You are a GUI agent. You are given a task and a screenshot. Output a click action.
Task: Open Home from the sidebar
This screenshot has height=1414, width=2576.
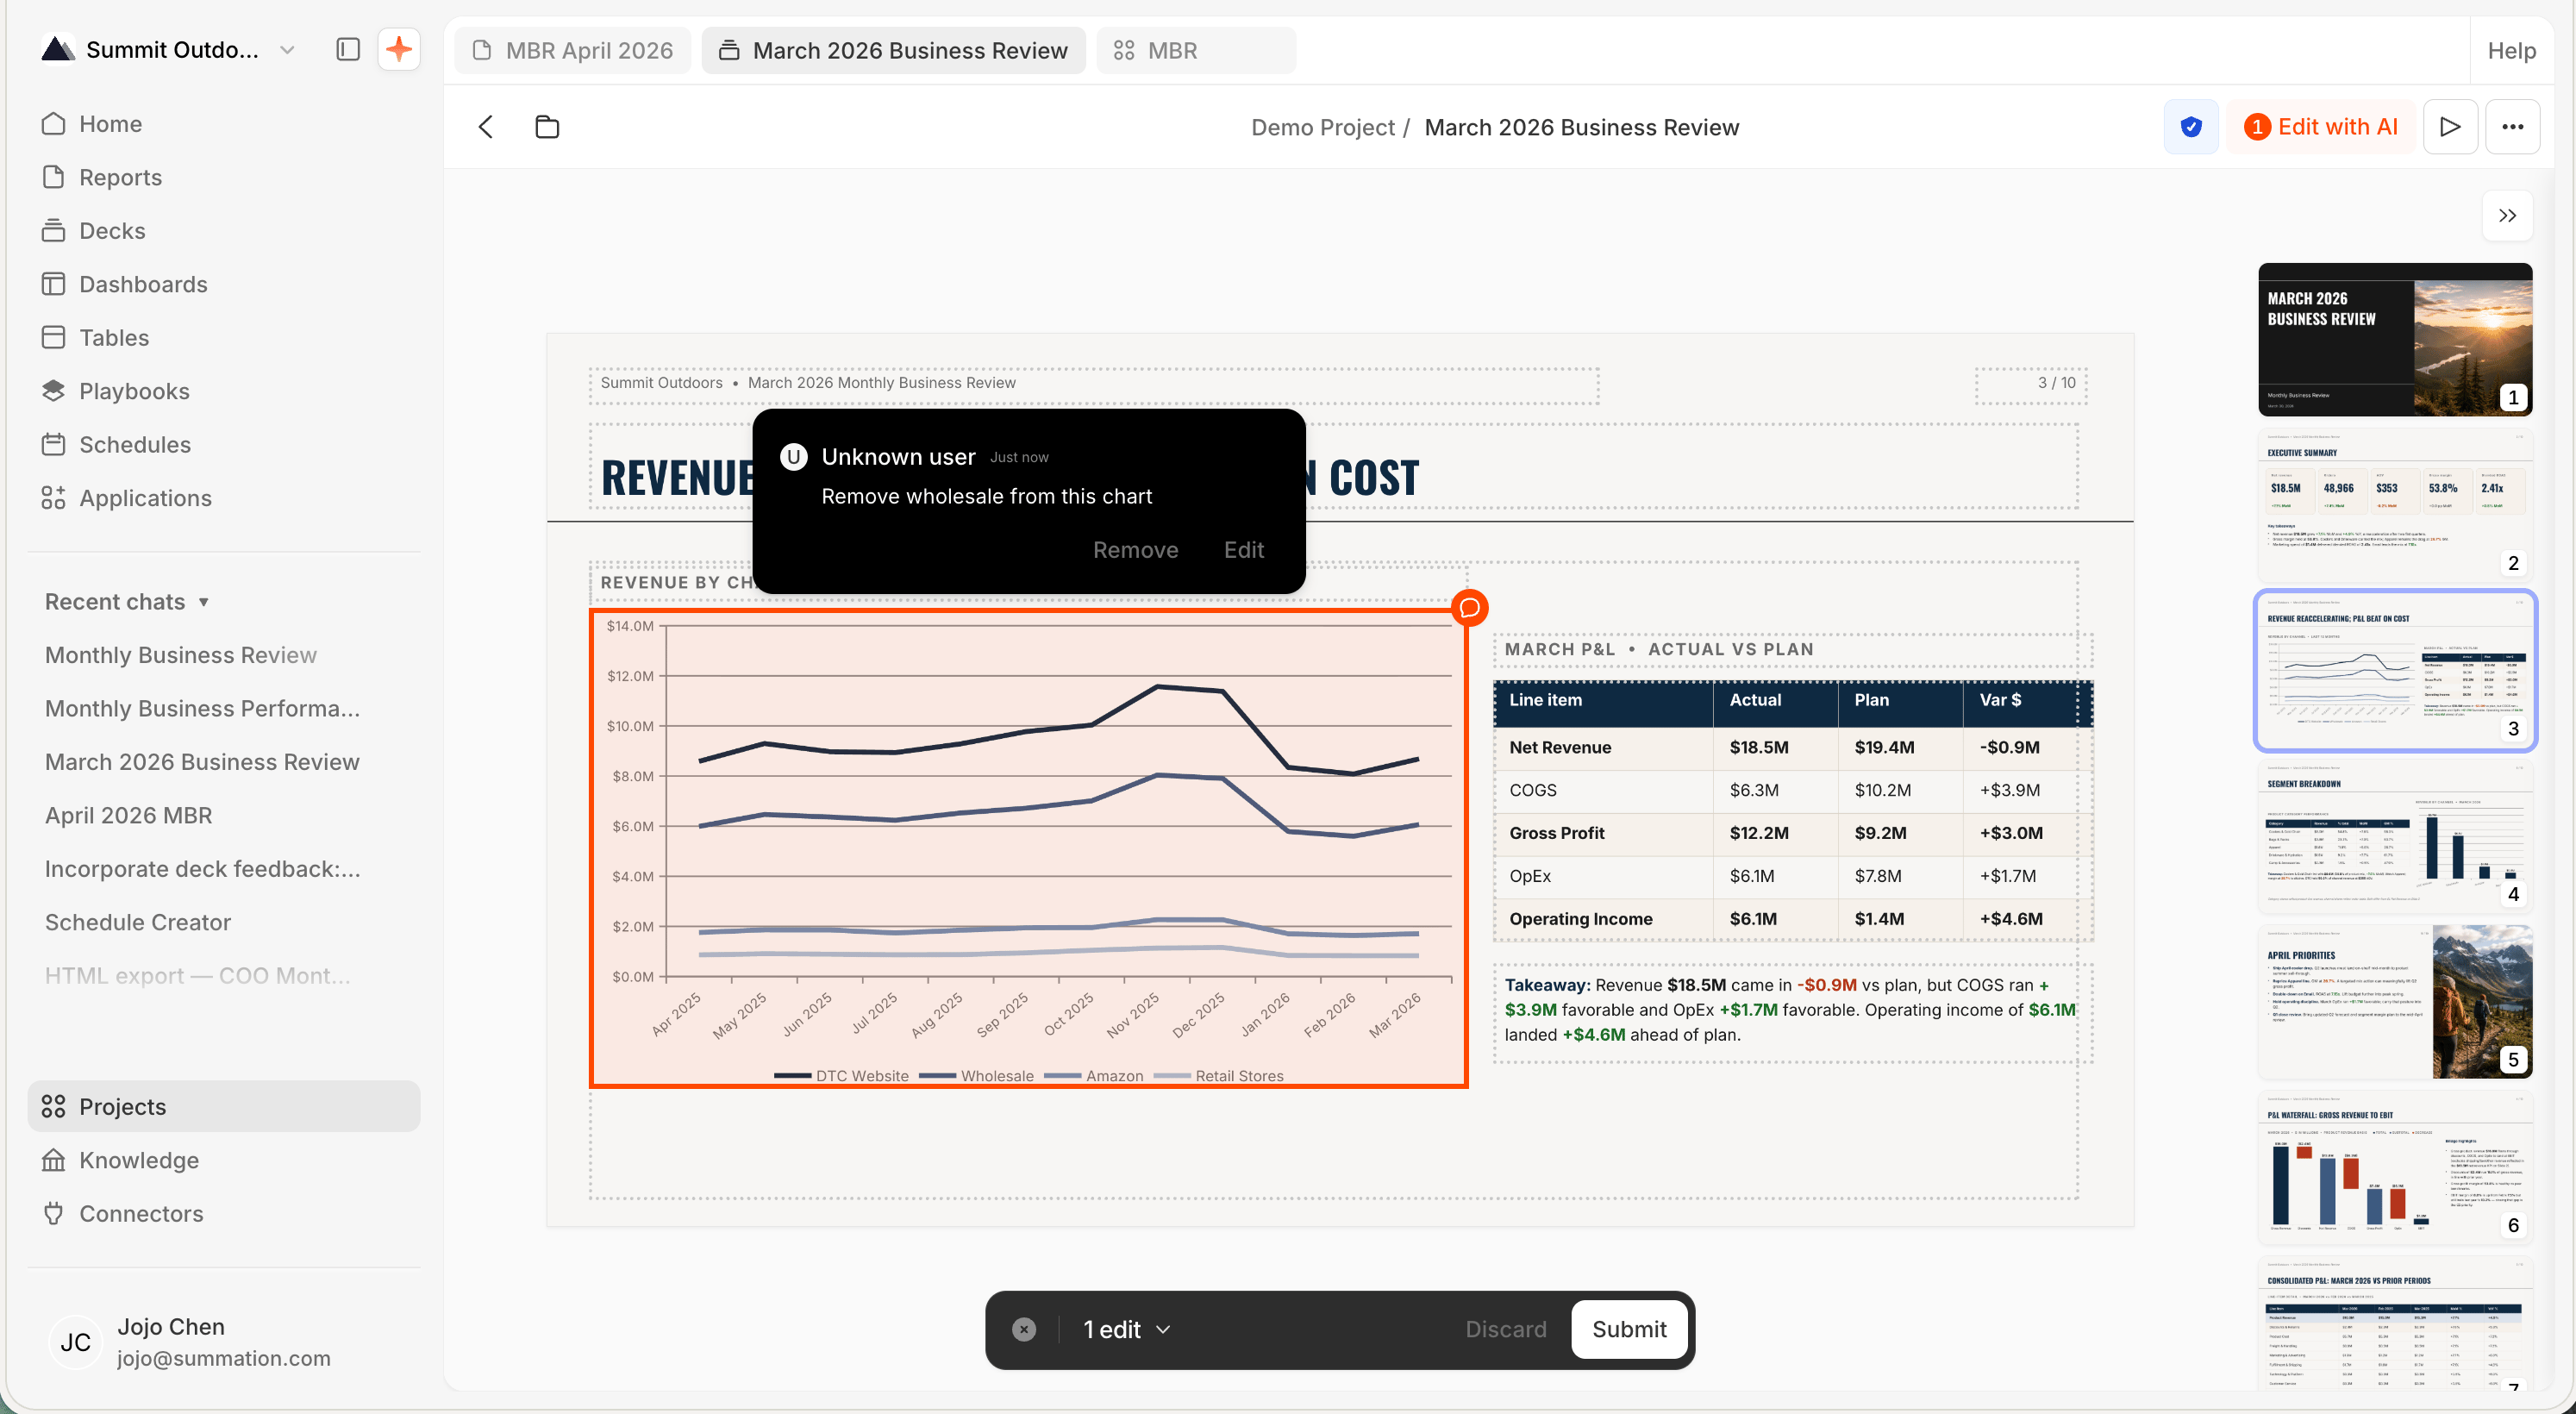click(x=224, y=124)
